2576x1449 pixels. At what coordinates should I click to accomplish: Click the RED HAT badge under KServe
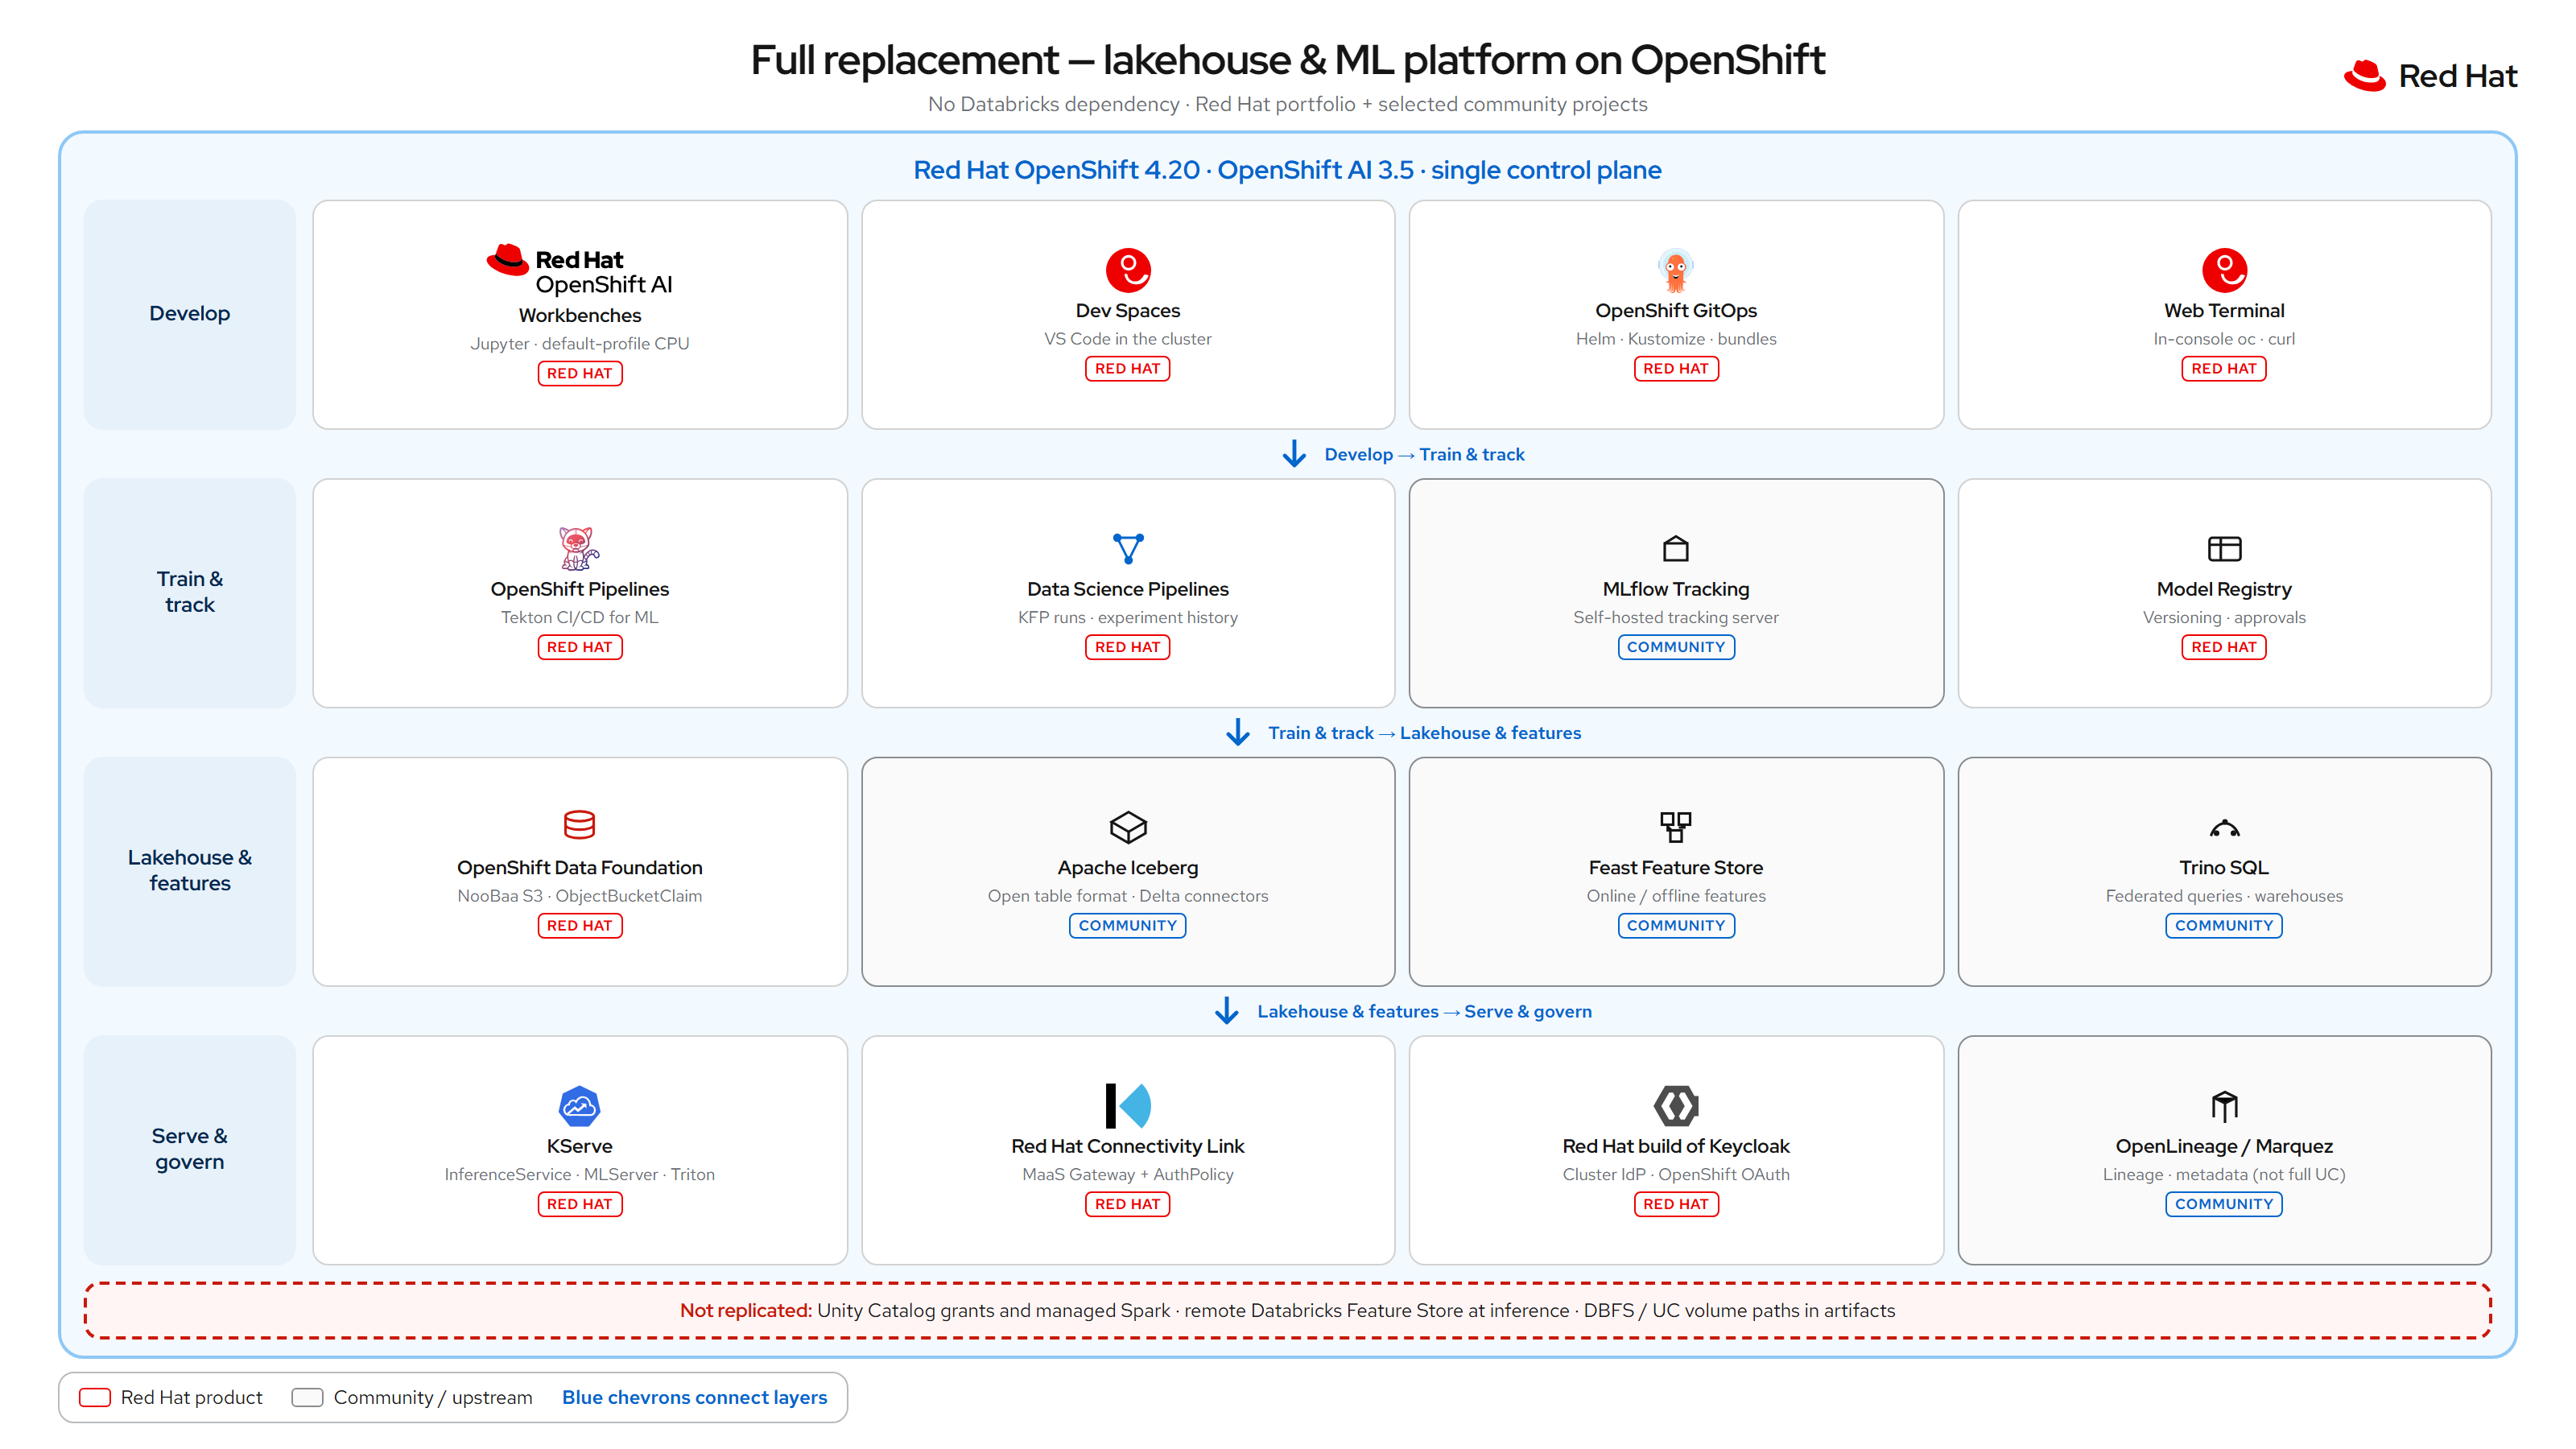(x=579, y=1204)
